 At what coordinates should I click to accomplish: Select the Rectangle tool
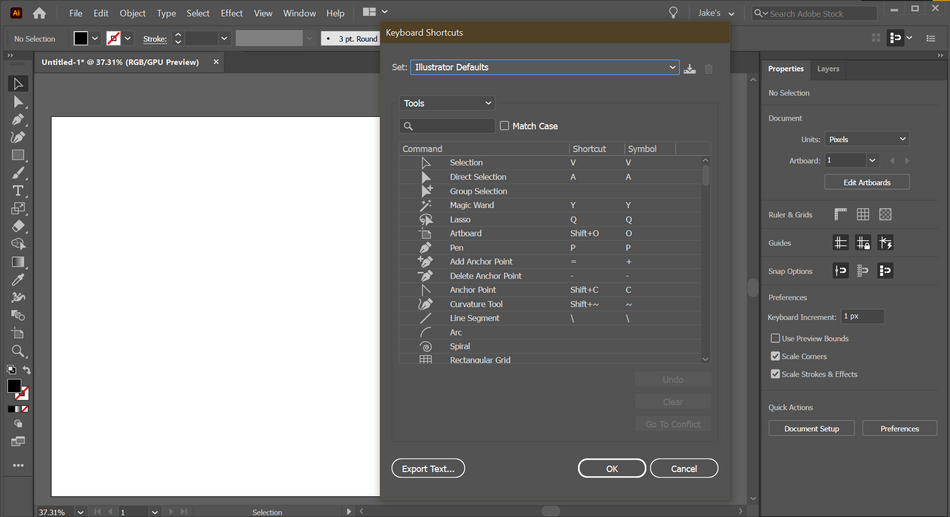tap(18, 155)
